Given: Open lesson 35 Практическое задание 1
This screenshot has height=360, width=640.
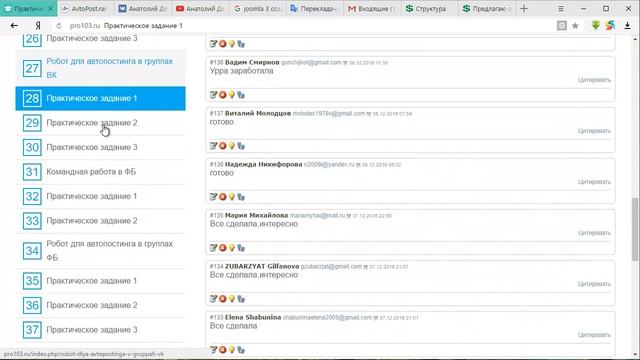Looking at the screenshot, I should point(100,281).
